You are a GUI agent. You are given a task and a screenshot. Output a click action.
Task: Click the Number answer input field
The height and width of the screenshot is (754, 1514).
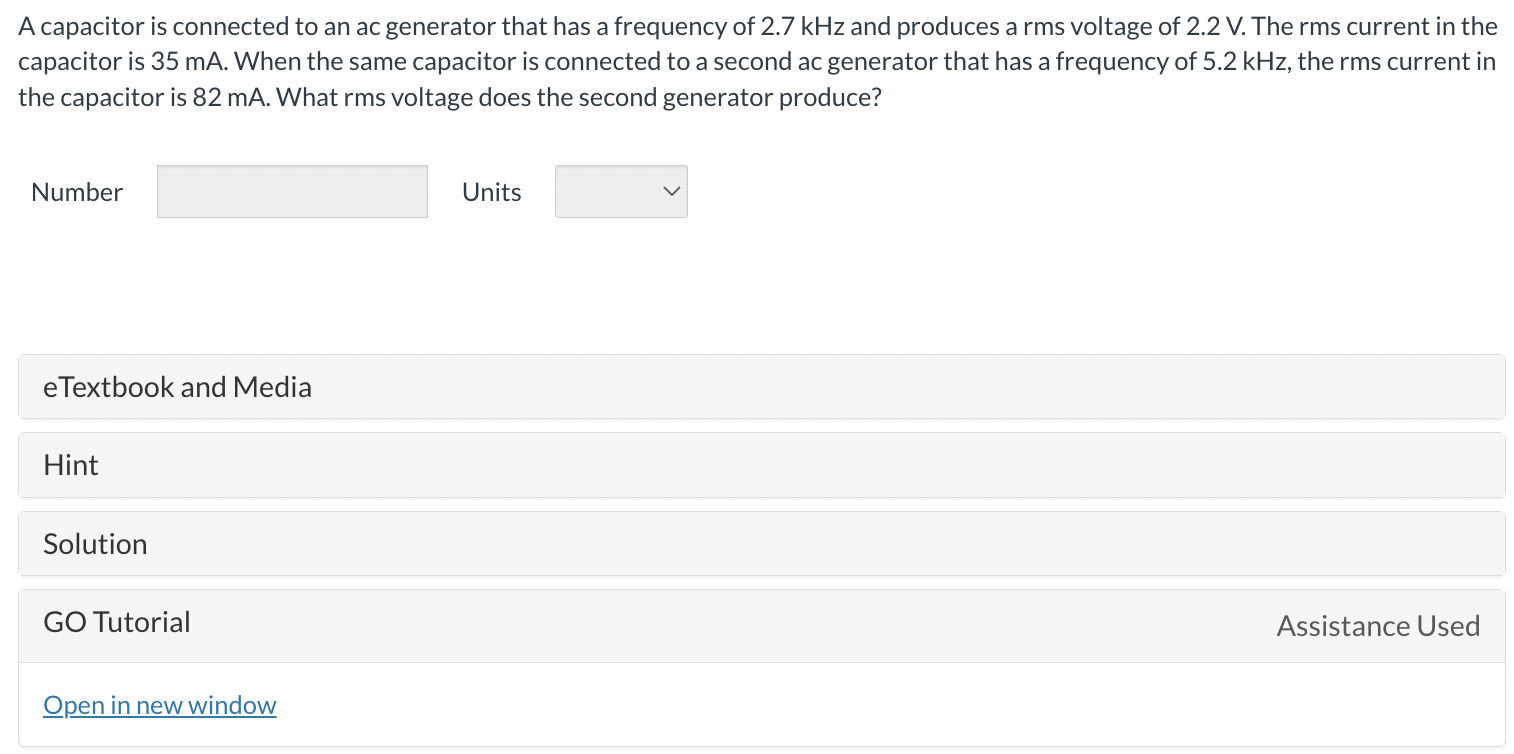(292, 191)
